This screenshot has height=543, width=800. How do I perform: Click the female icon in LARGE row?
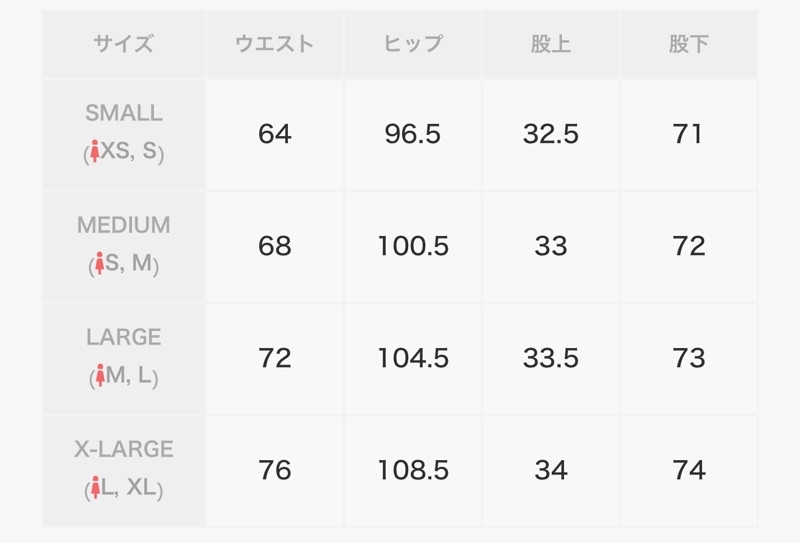point(100,376)
